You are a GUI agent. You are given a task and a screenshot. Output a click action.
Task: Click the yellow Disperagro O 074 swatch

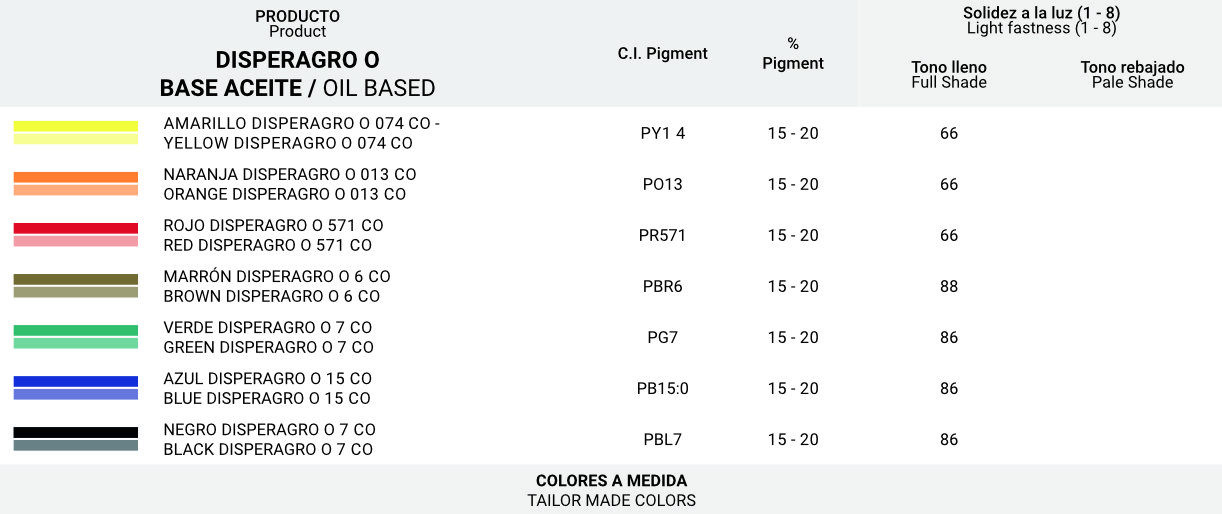point(76,133)
